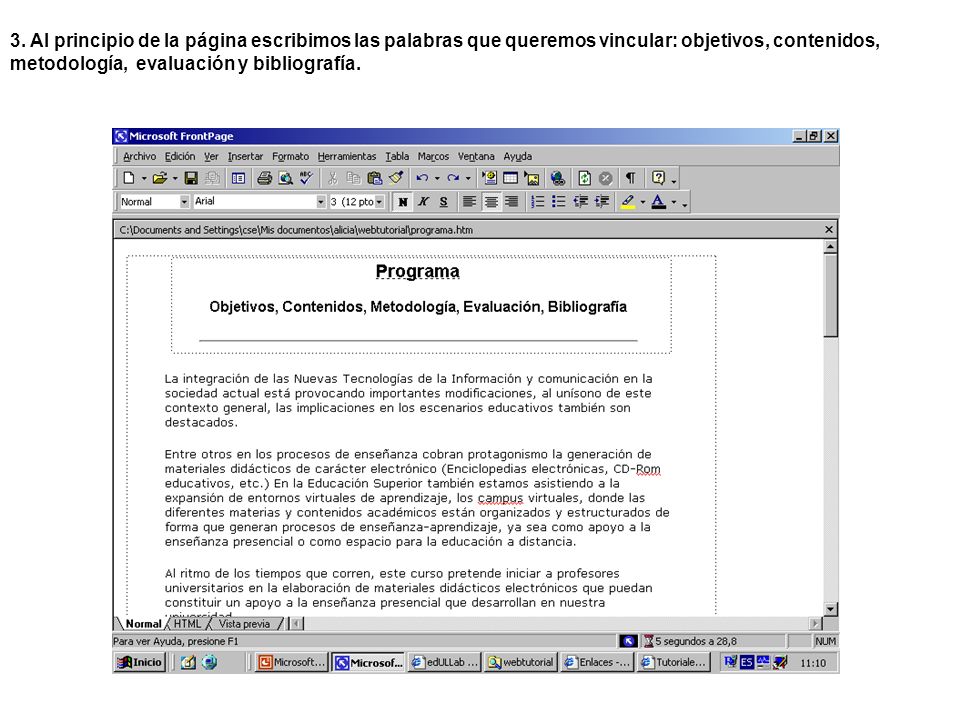Click the vertical scrollbar thumb

[830, 295]
